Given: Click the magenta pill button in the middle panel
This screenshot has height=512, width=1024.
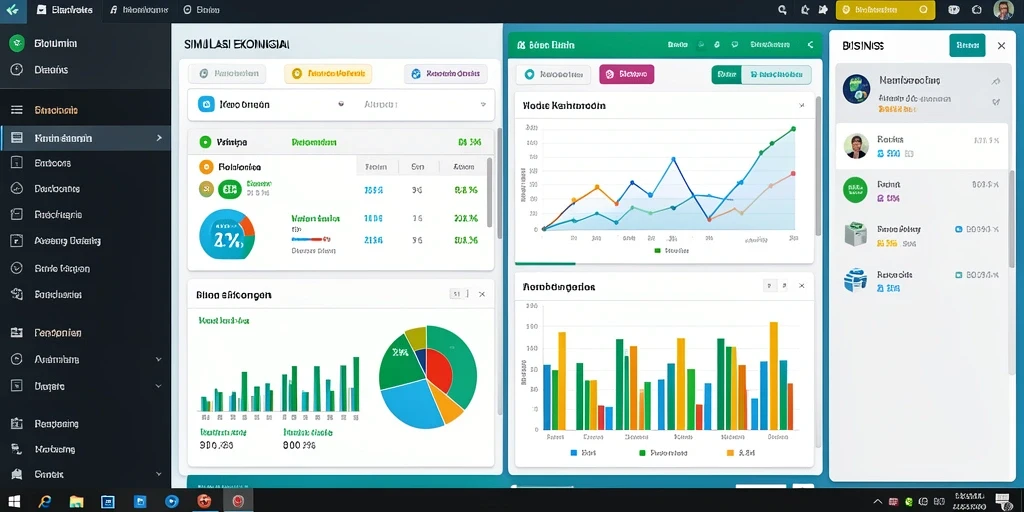Looking at the screenshot, I should tap(626, 74).
